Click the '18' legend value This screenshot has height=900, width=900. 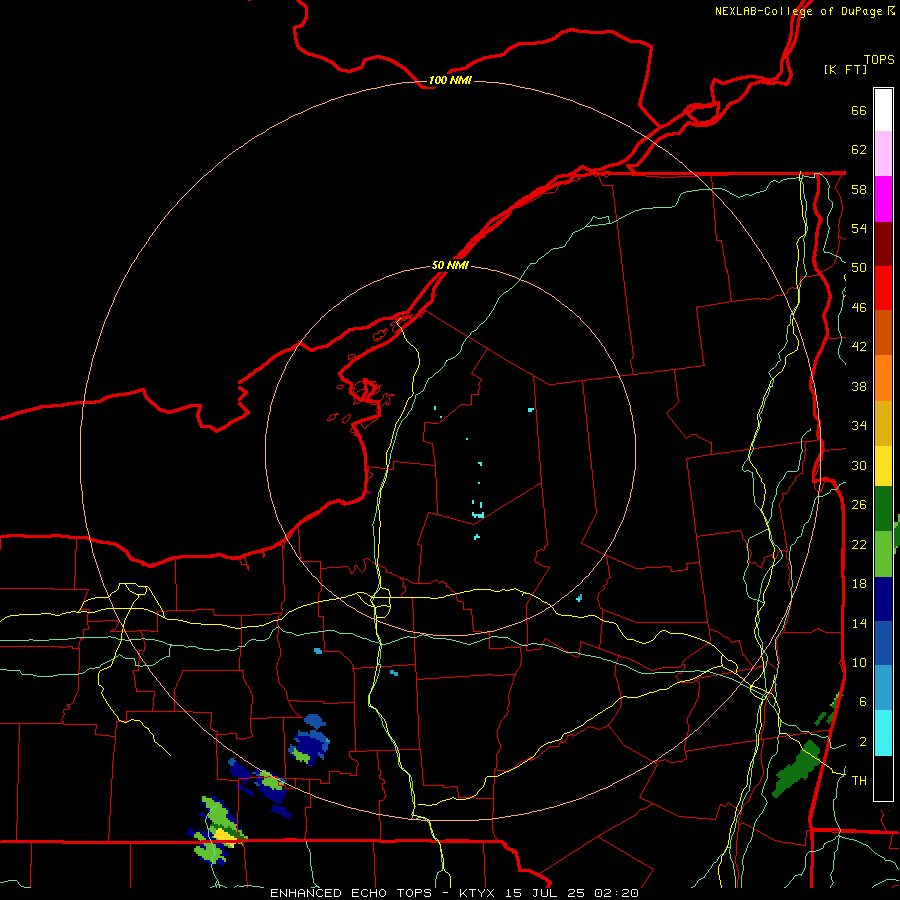(x=859, y=584)
